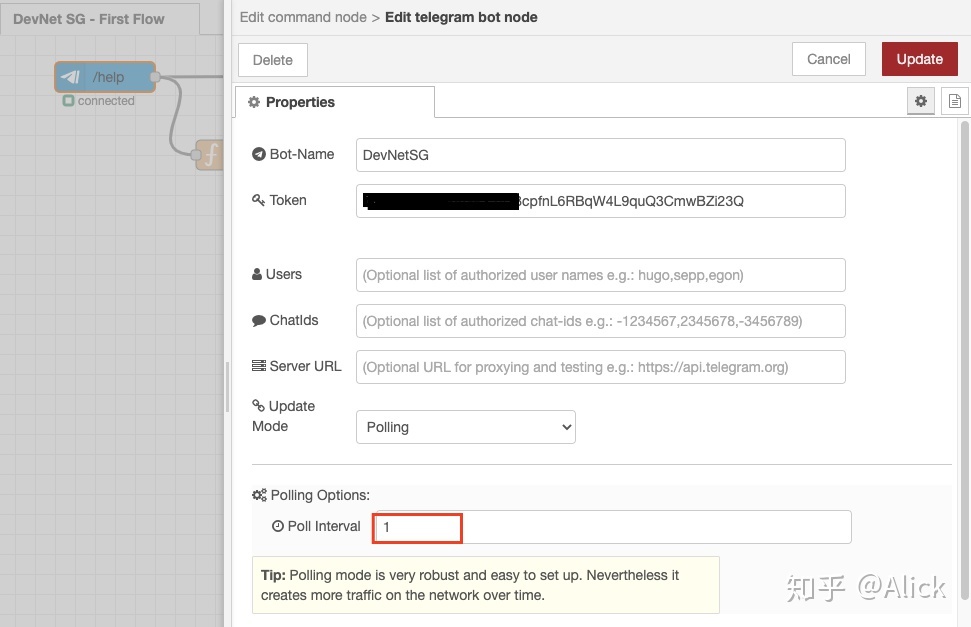Click the sidebar resize handle
The image size is (971, 627).
pos(227,387)
